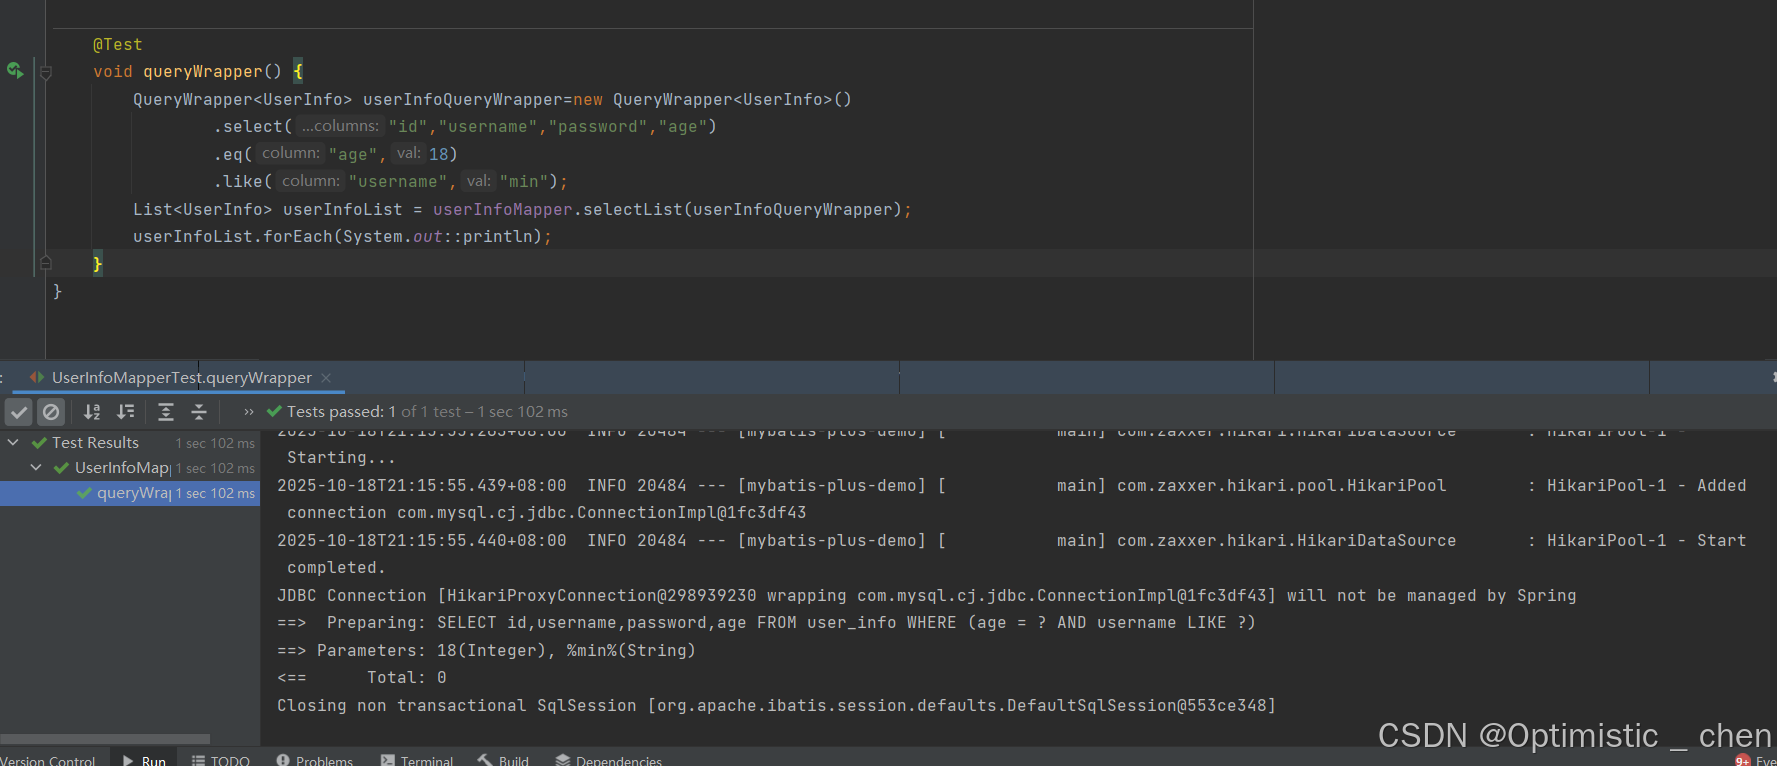The width and height of the screenshot is (1777, 766).
Task: Click the "min" string literal in code
Action: pyautogui.click(x=523, y=182)
